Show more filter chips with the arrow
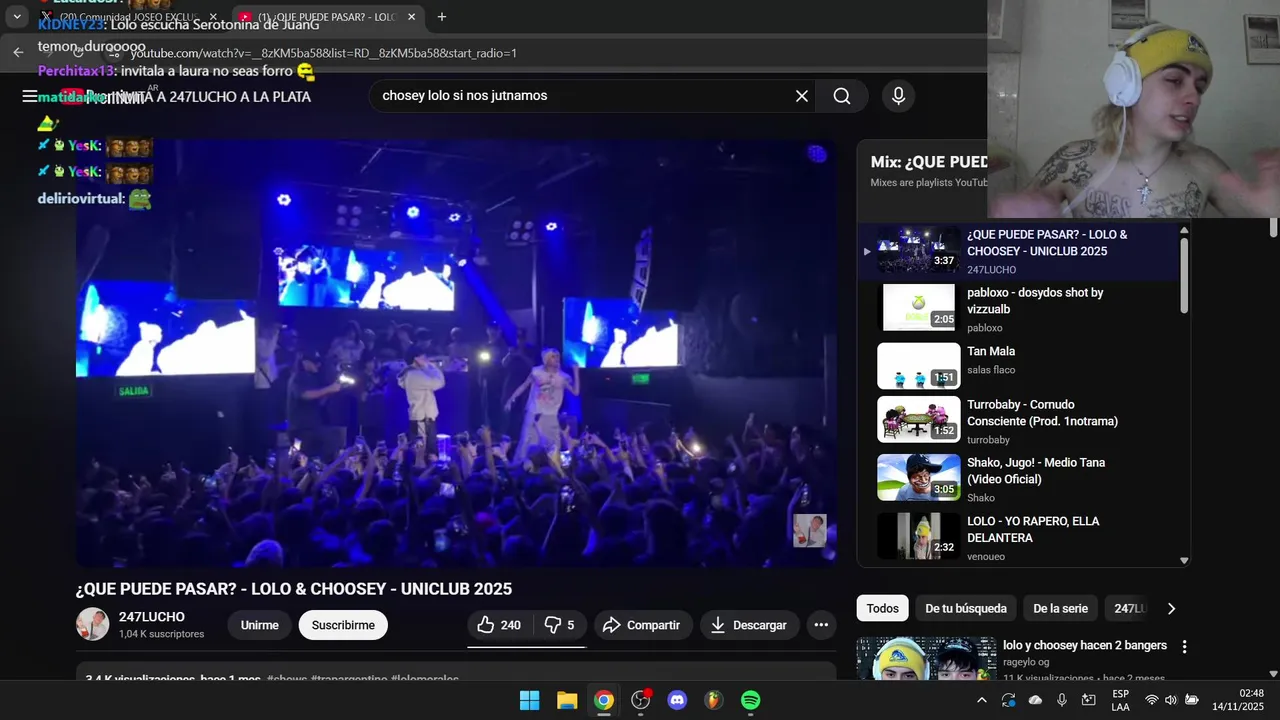Screen dimensions: 1280x720 1171,608
